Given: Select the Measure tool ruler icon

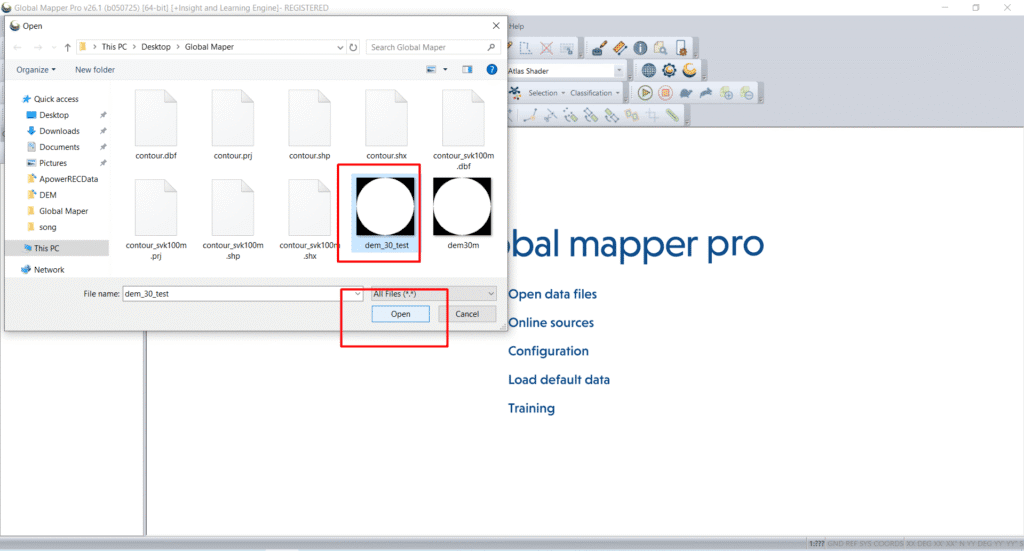Looking at the screenshot, I should click(620, 48).
